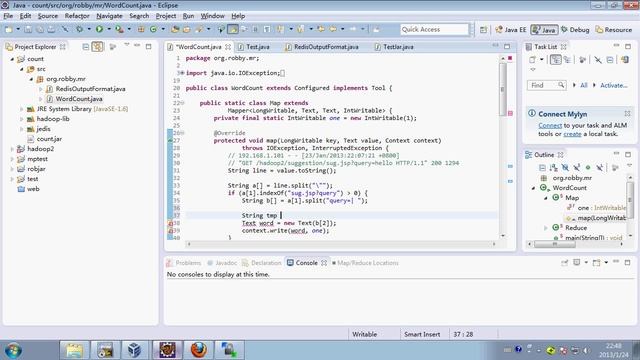Toggle Hide Fields in Outline toolbar
Image resolution: width=640 pixels, height=360 pixels.
click(x=565, y=167)
